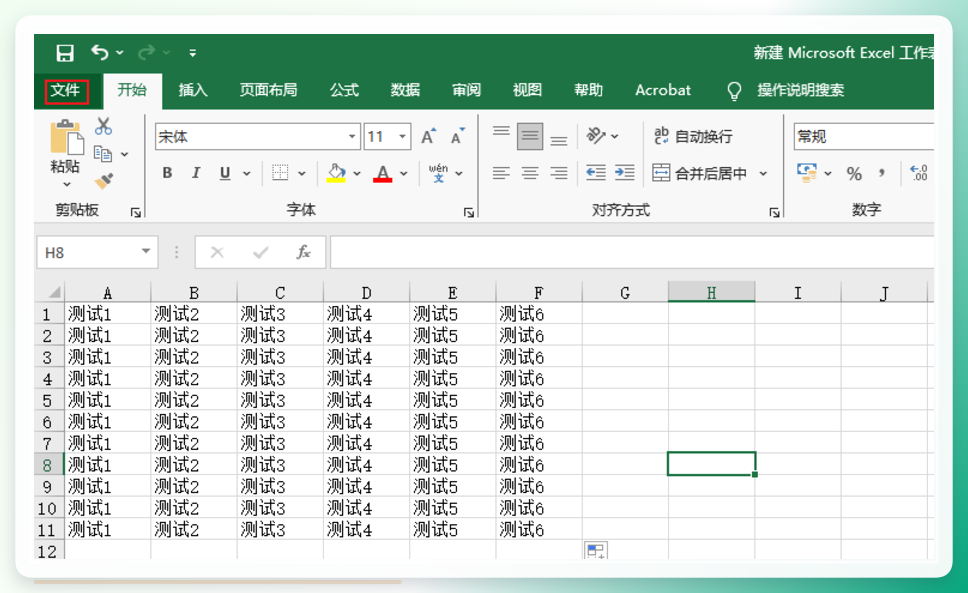This screenshot has height=593, width=968.
Task: Open the 审阅 tab
Action: click(466, 90)
